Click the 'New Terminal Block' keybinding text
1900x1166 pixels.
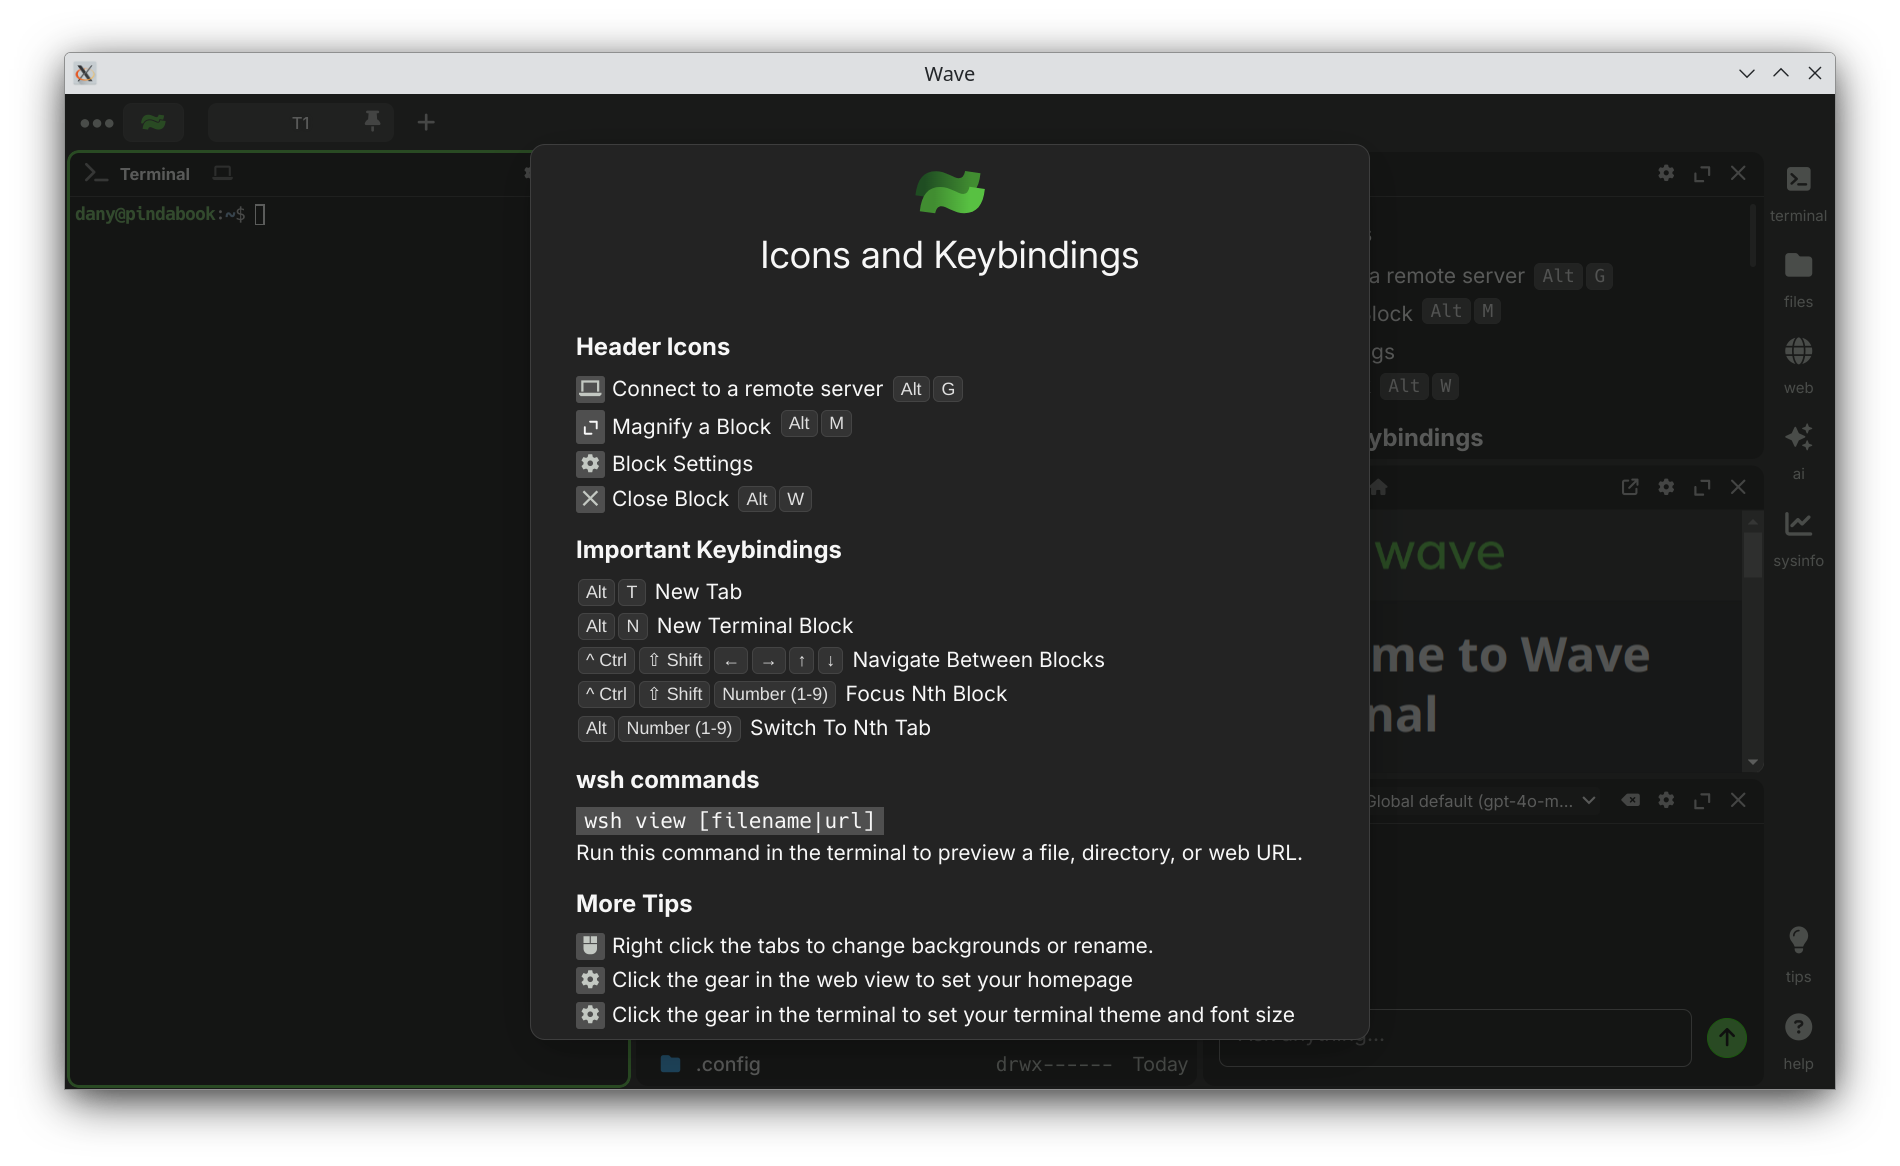coord(755,626)
